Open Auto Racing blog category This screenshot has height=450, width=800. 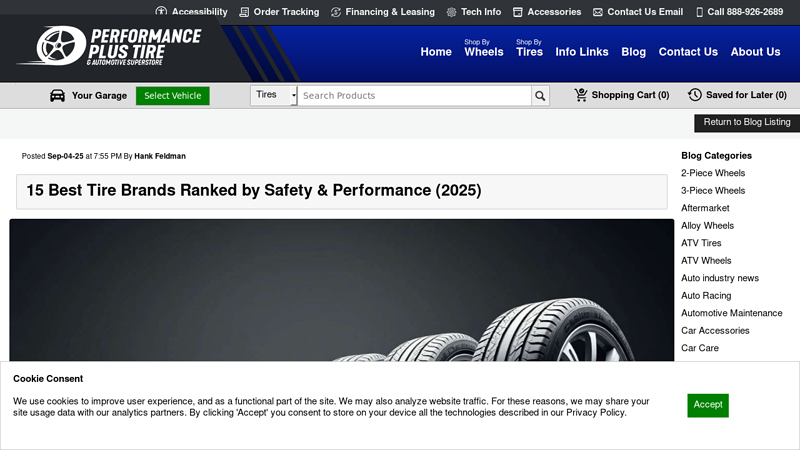(x=706, y=295)
